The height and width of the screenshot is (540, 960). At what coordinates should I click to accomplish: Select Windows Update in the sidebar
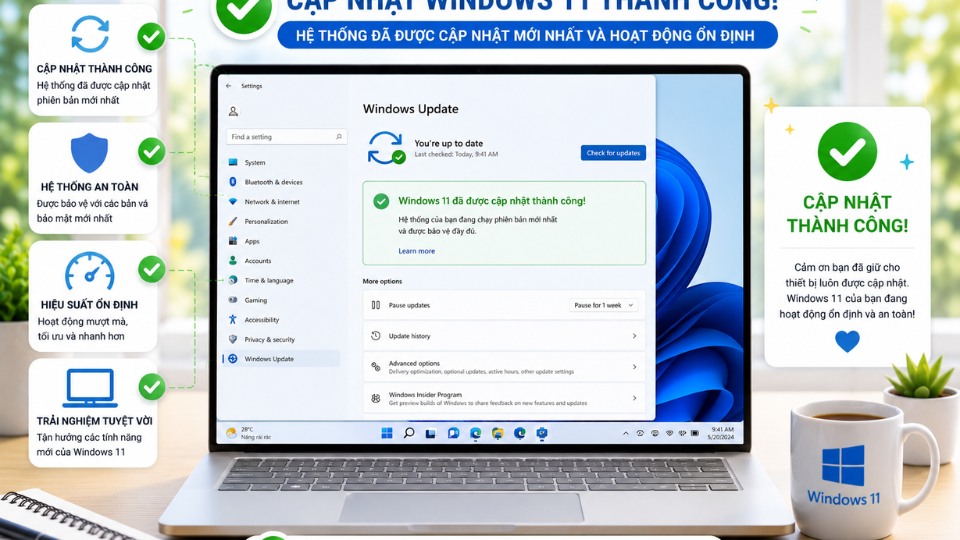coord(282,359)
